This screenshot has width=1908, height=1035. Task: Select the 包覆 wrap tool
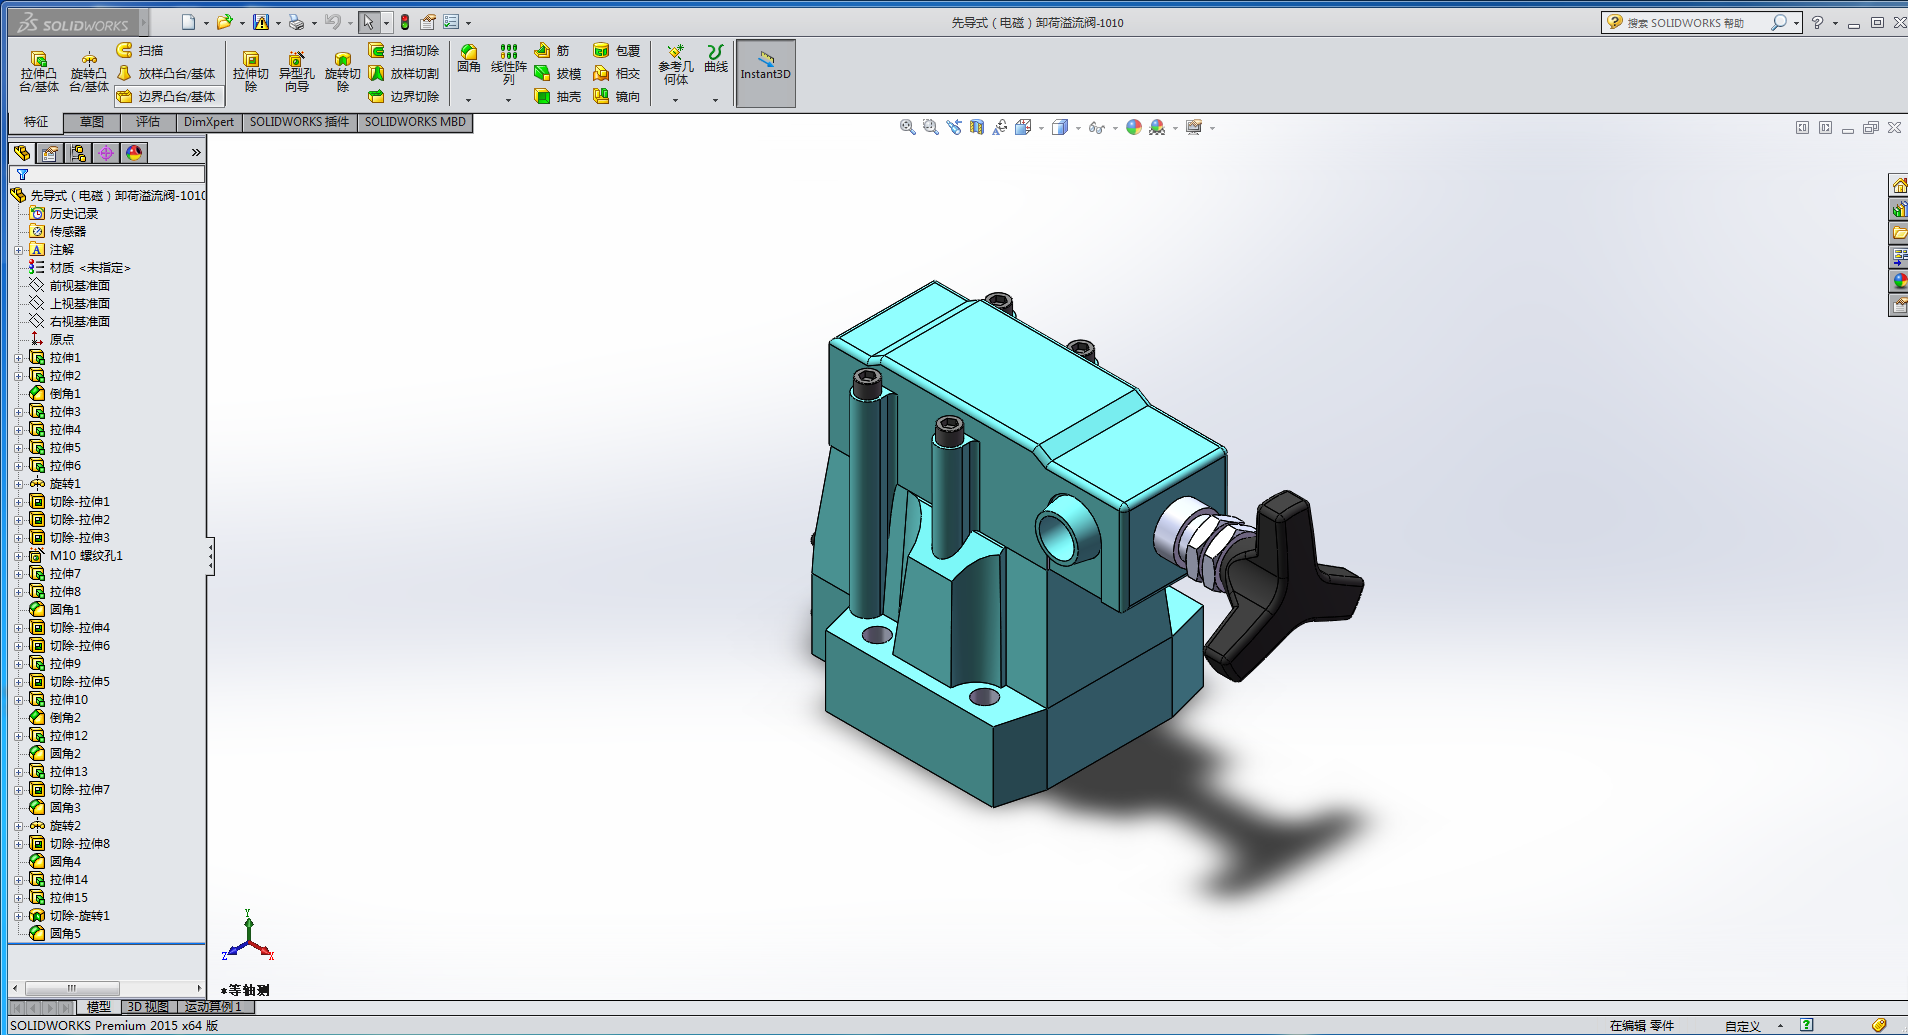[616, 50]
